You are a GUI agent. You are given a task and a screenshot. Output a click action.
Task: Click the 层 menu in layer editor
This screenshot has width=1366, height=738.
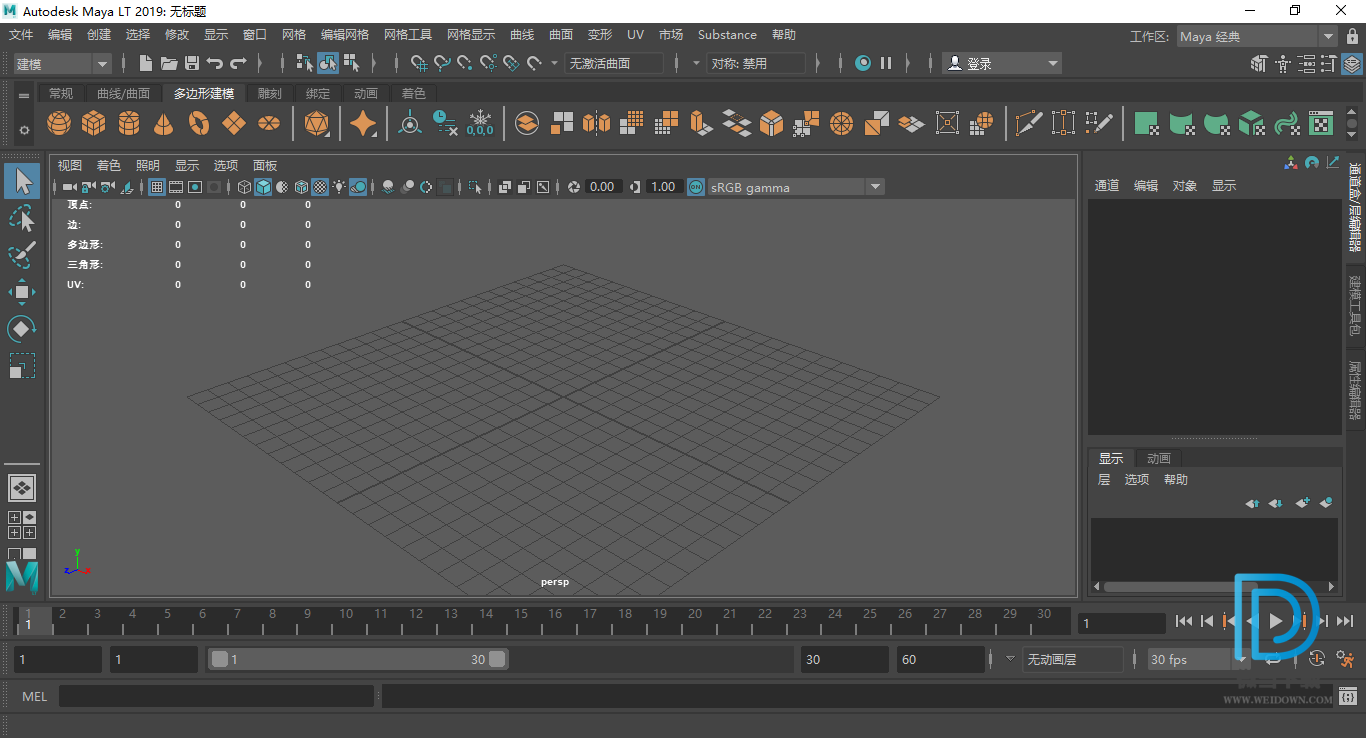click(1104, 479)
